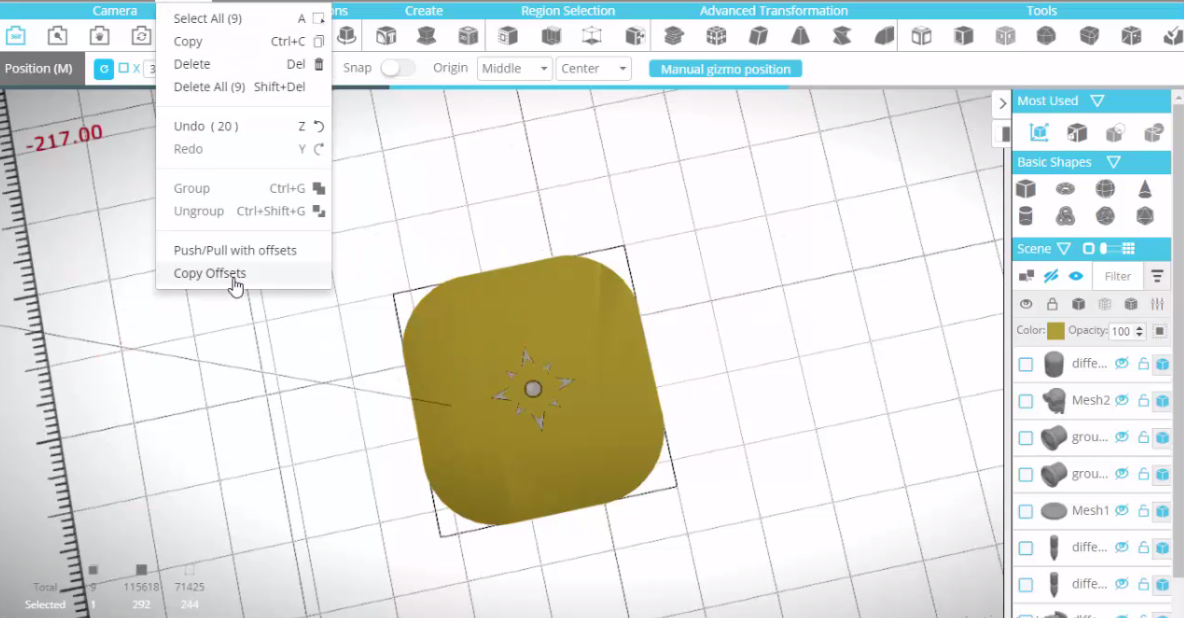Click the layered slices transformation icon

pyautogui.click(x=674, y=36)
